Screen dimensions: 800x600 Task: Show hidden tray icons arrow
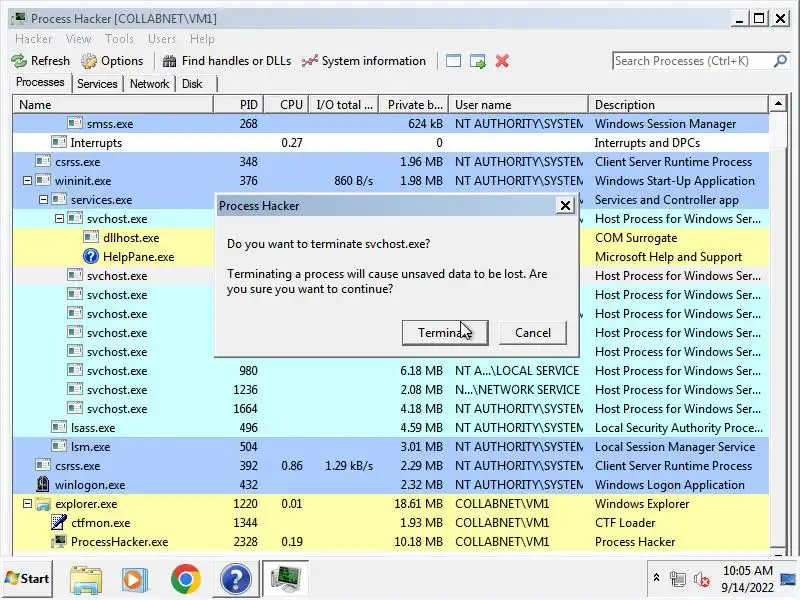pos(656,578)
